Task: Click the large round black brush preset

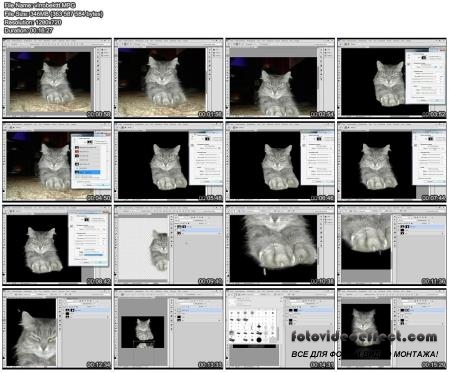Action: (259, 340)
